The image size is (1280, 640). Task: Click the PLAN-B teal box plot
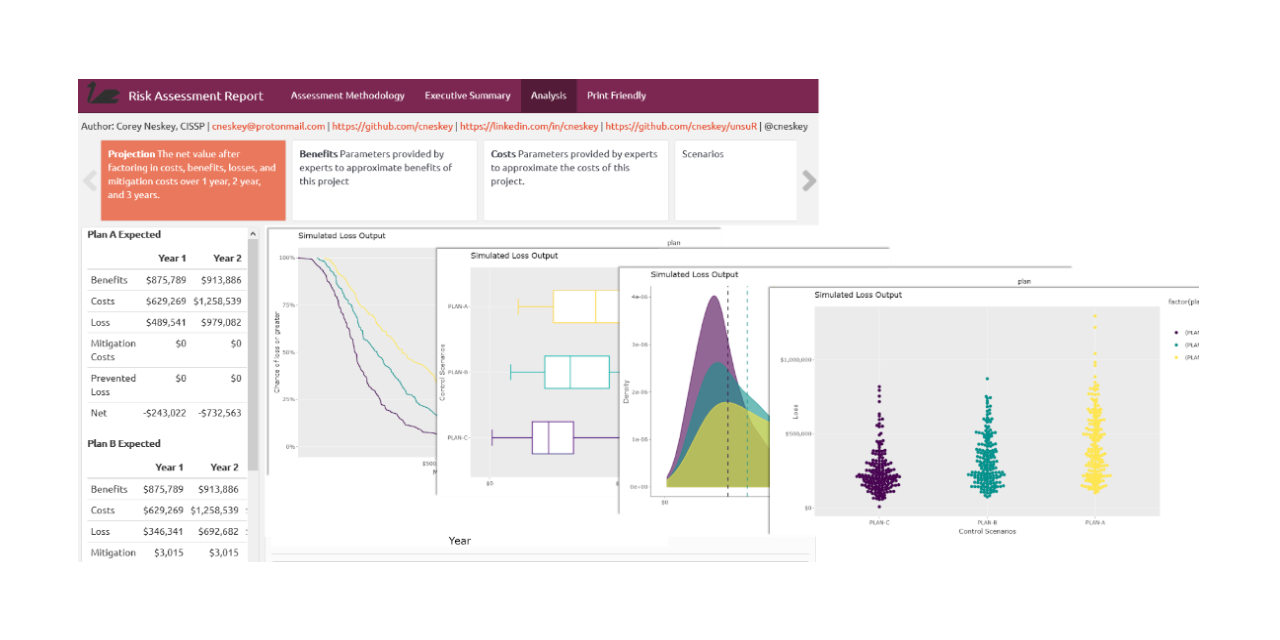click(575, 372)
